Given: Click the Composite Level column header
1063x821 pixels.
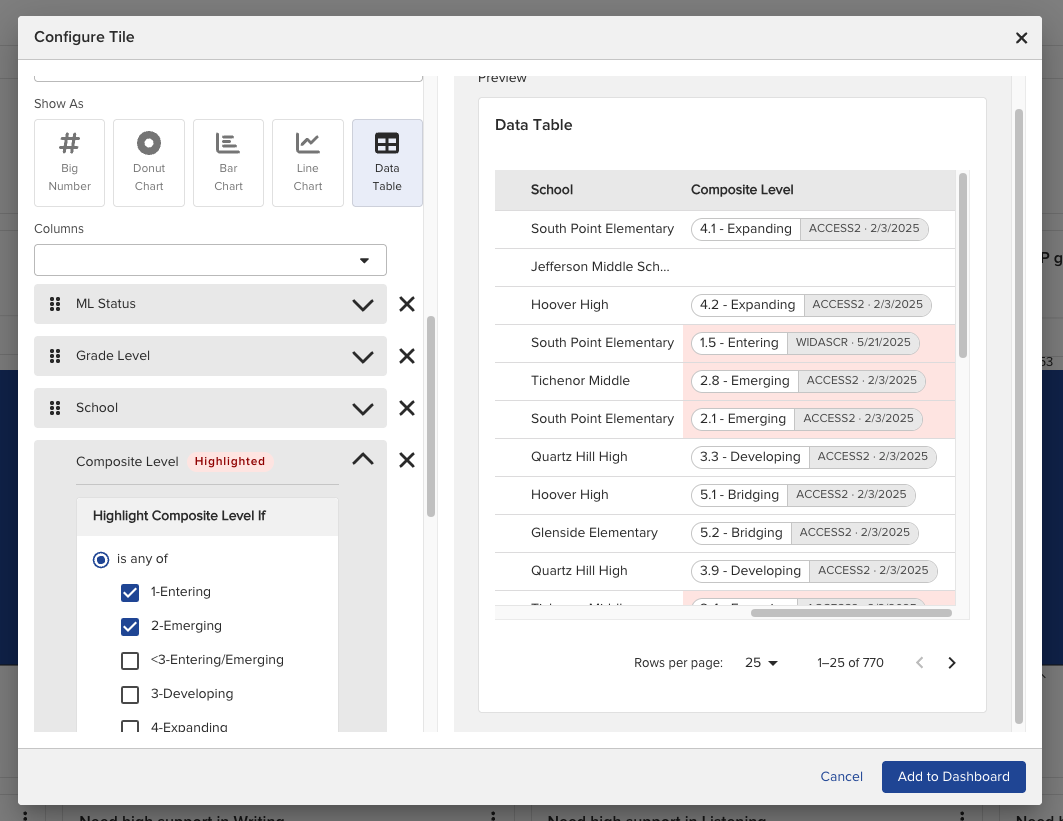Looking at the screenshot, I should coord(742,190).
